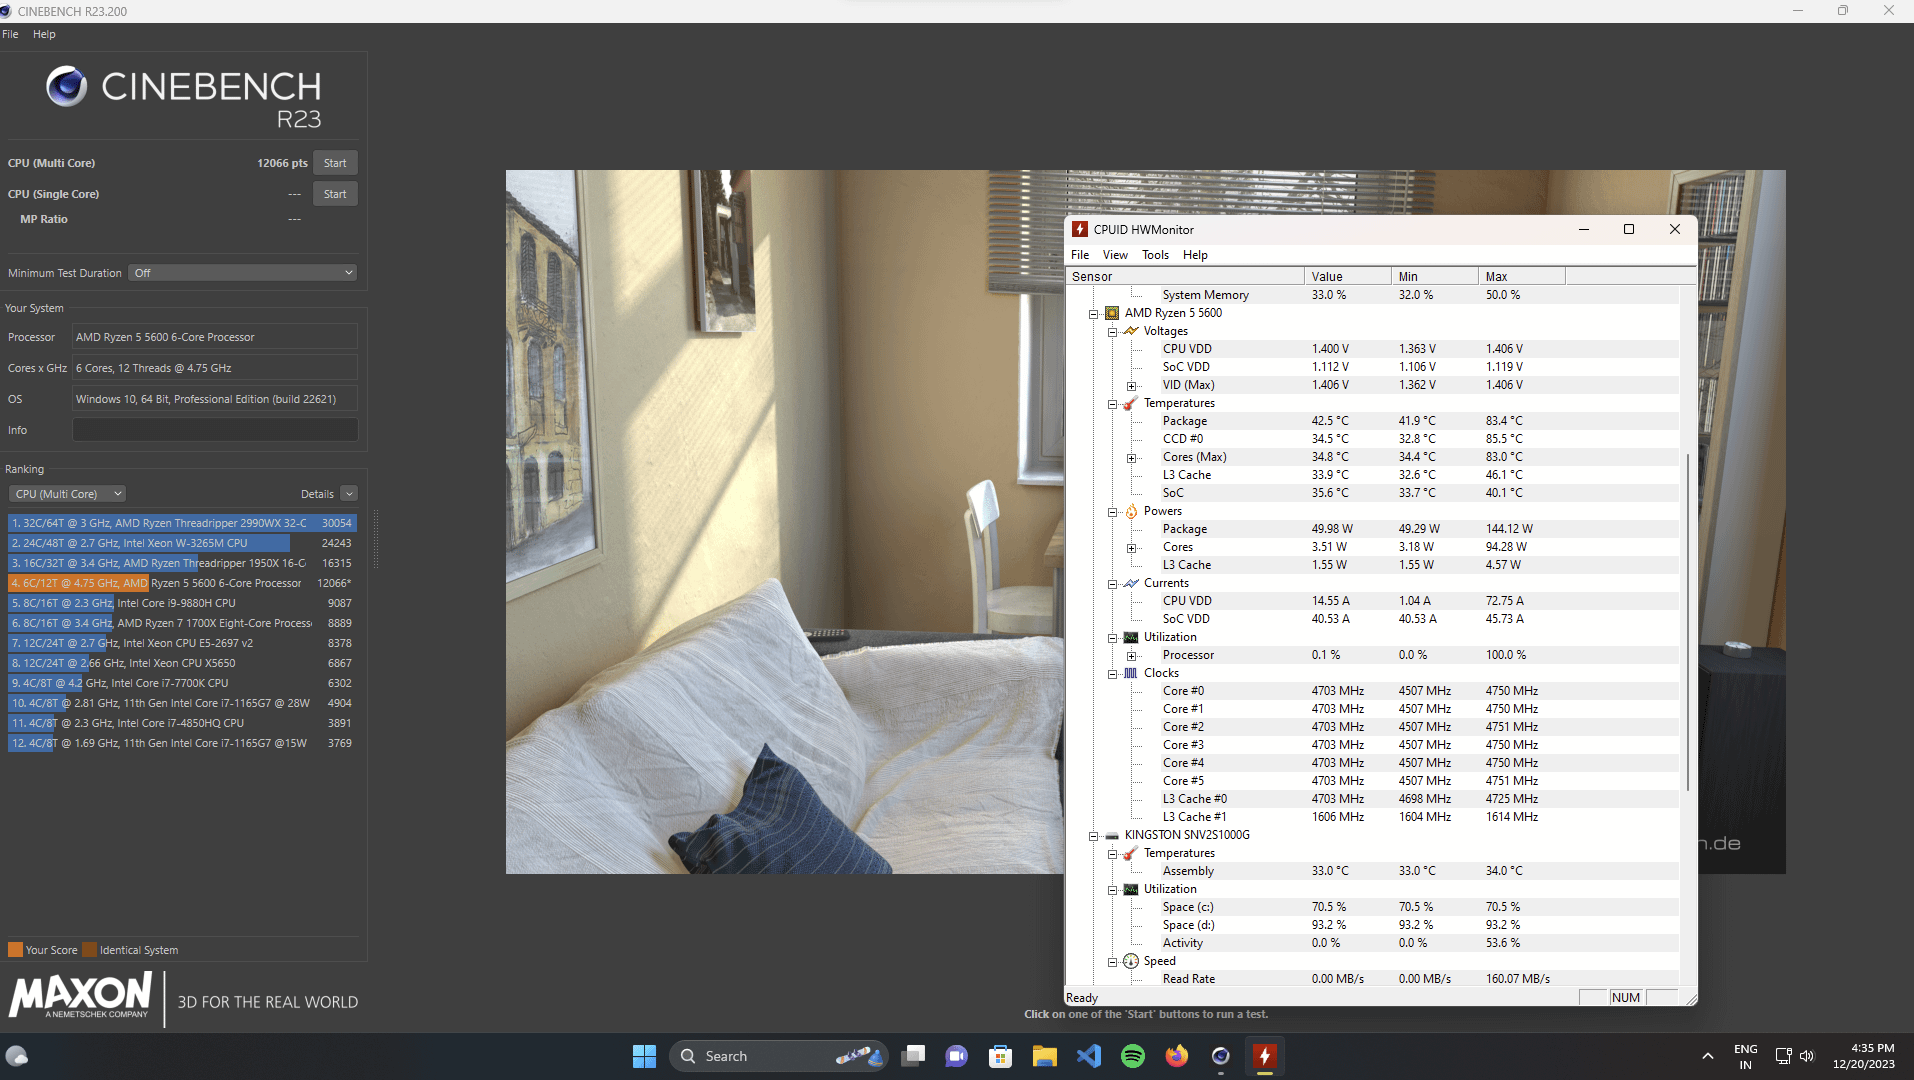Expand the VID (Max) tree node

[x=1131, y=386]
